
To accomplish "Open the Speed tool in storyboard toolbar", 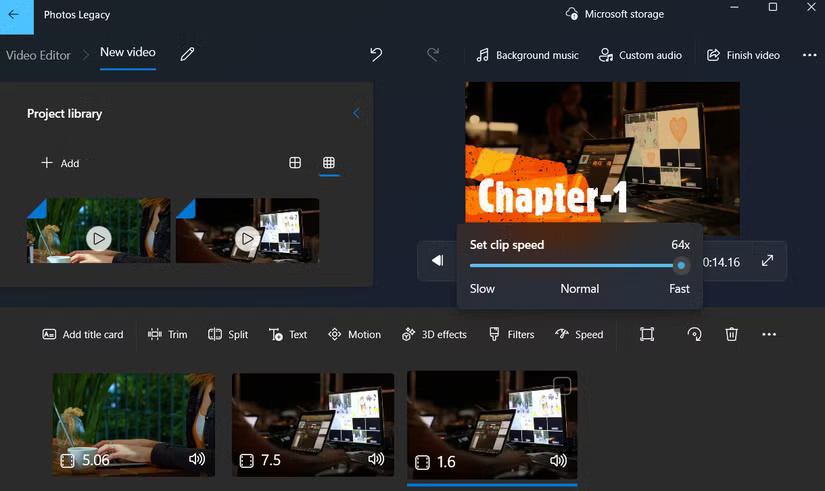I will pos(579,334).
